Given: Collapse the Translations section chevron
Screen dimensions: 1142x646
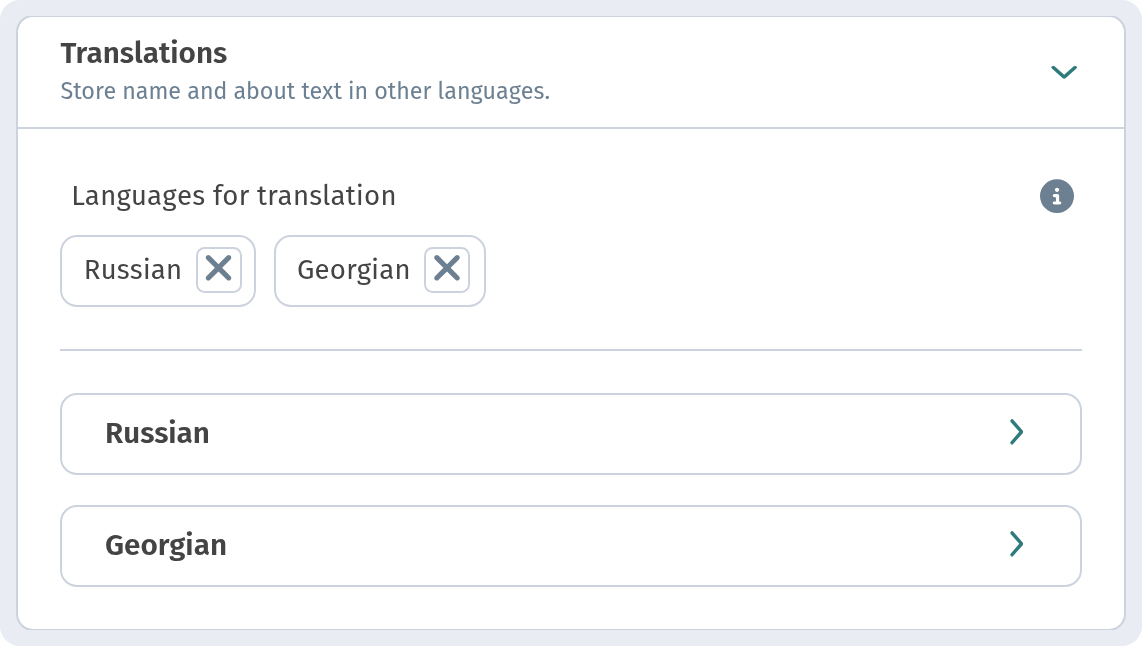Looking at the screenshot, I should point(1063,71).
